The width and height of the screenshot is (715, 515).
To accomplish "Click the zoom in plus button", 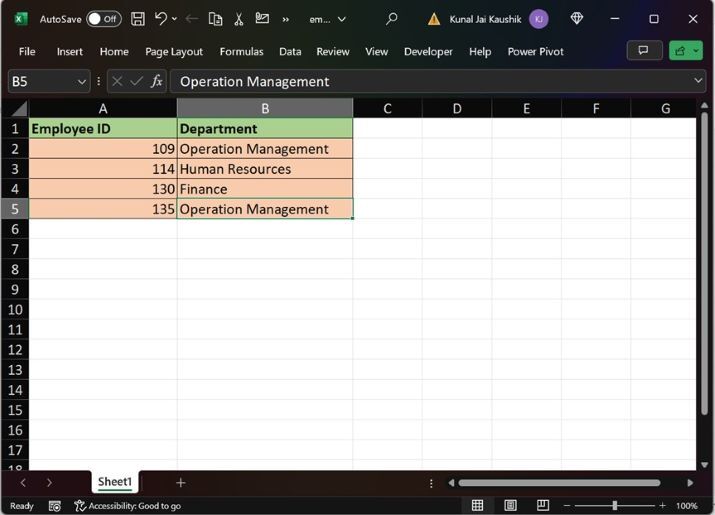I will 662,505.
